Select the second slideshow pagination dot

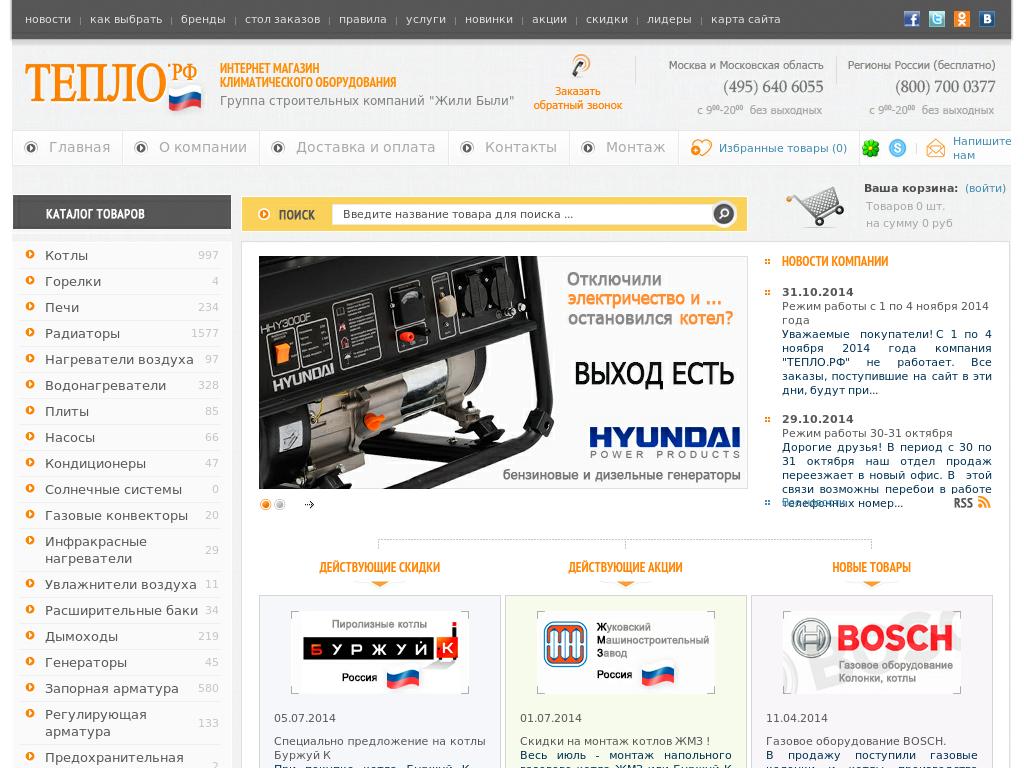point(279,505)
